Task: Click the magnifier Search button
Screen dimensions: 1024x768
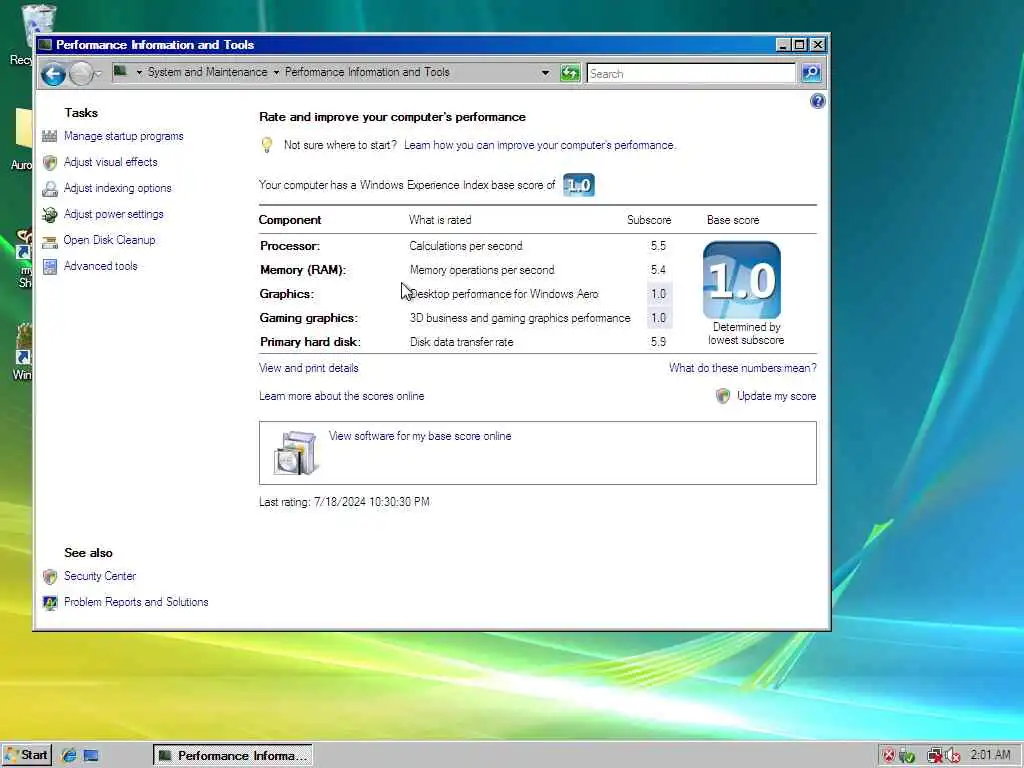Action: (811, 73)
